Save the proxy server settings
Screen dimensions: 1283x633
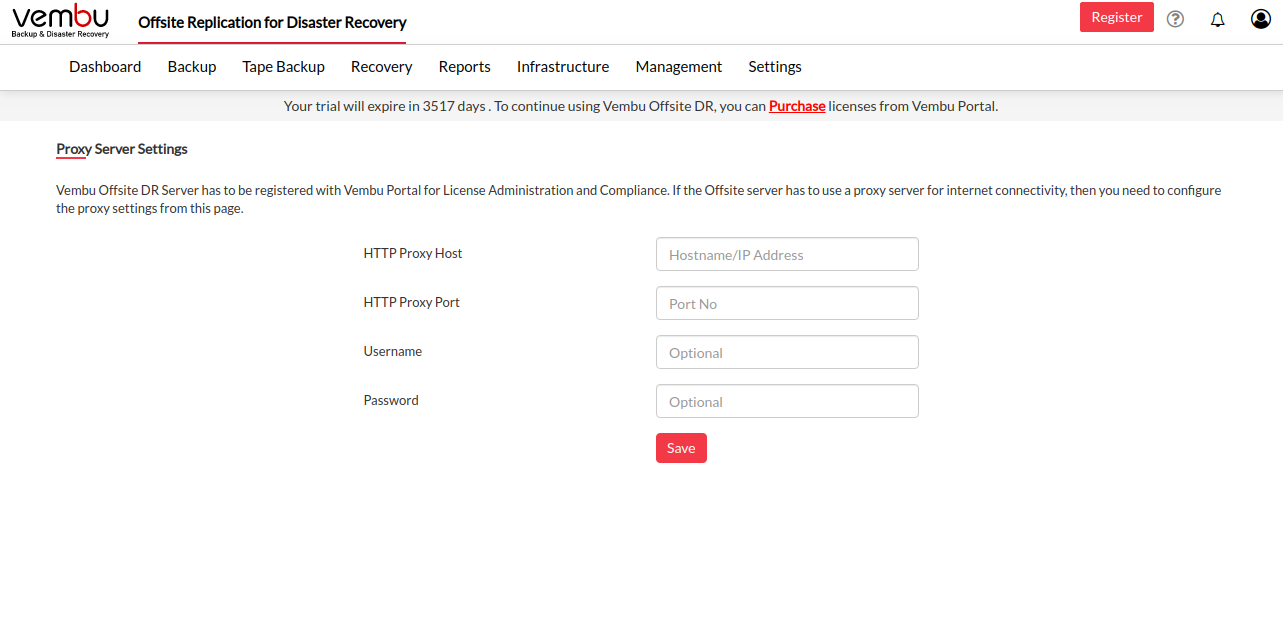point(681,448)
